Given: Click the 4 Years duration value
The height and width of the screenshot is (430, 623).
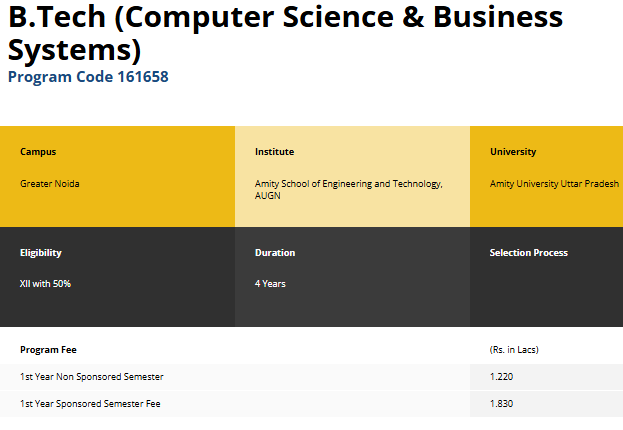Looking at the screenshot, I should click(270, 284).
